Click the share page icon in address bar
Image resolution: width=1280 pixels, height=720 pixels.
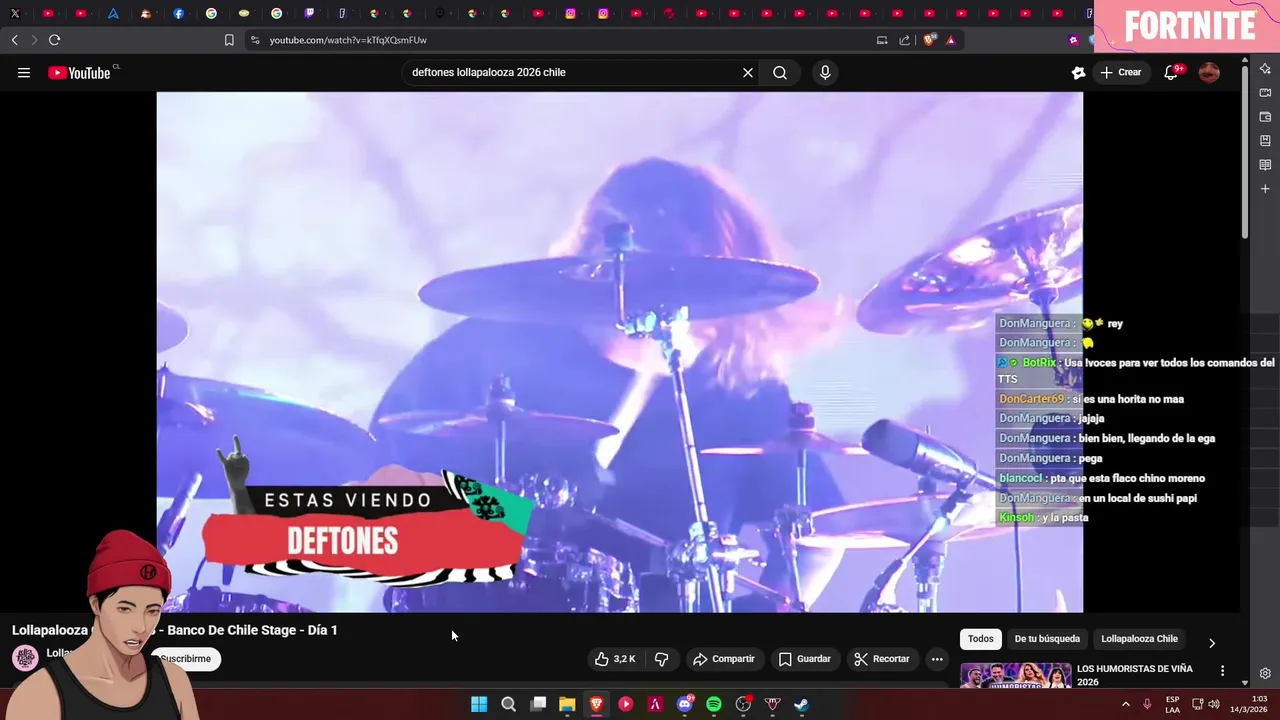(x=905, y=40)
